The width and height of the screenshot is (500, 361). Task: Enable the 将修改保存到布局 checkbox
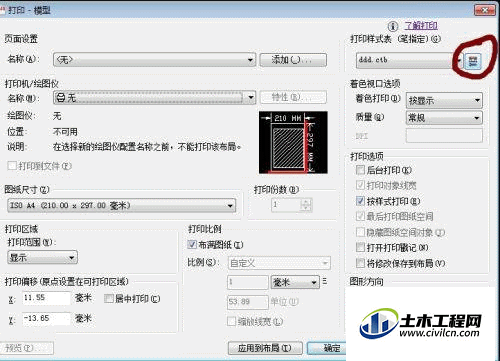pyautogui.click(x=360, y=263)
